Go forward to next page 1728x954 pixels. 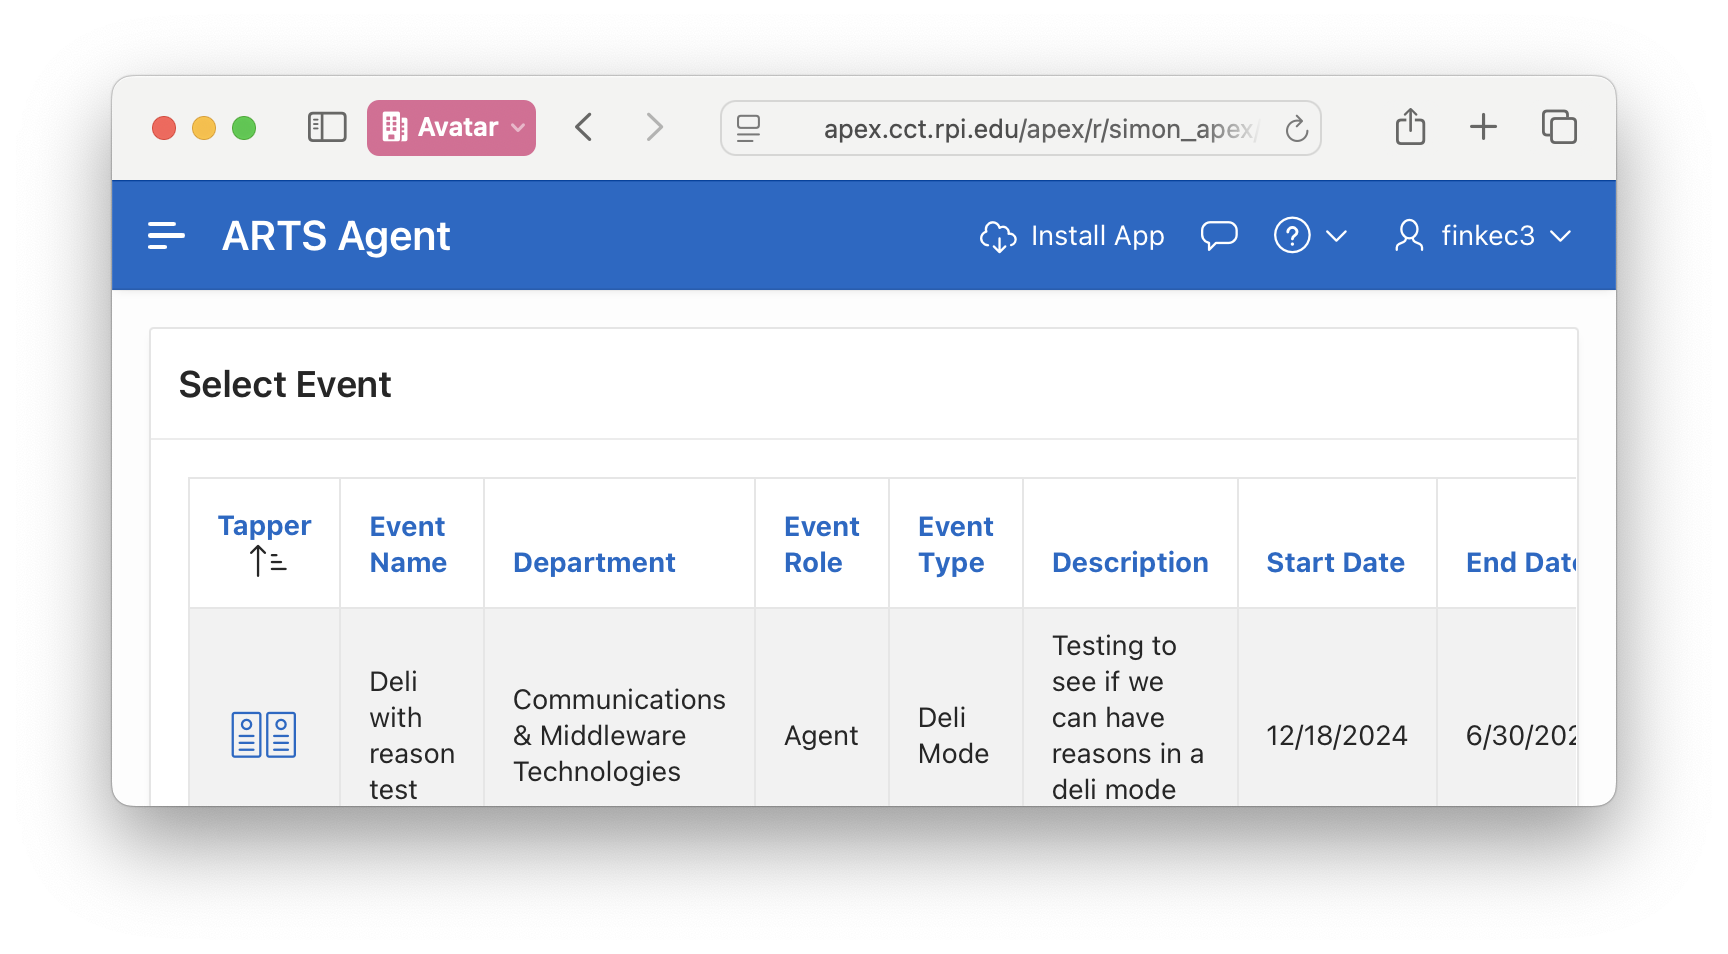[654, 127]
